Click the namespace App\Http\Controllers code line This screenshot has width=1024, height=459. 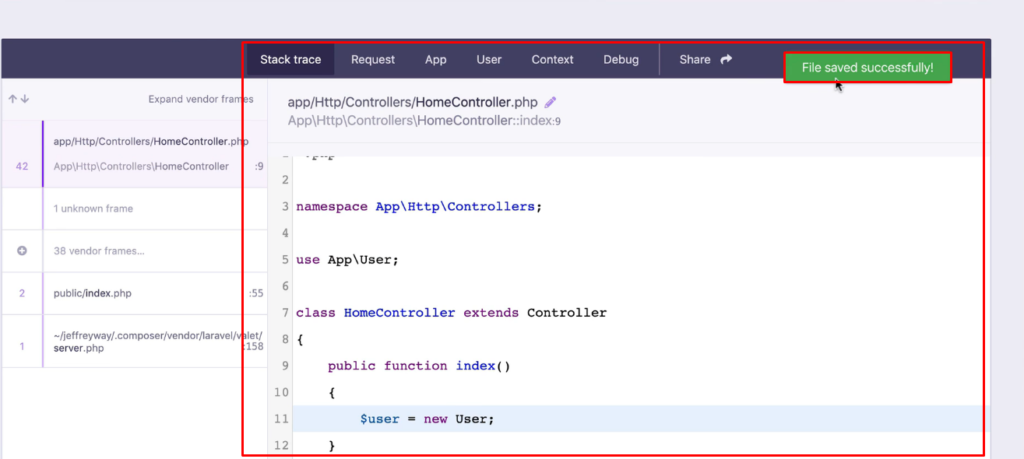click(419, 206)
